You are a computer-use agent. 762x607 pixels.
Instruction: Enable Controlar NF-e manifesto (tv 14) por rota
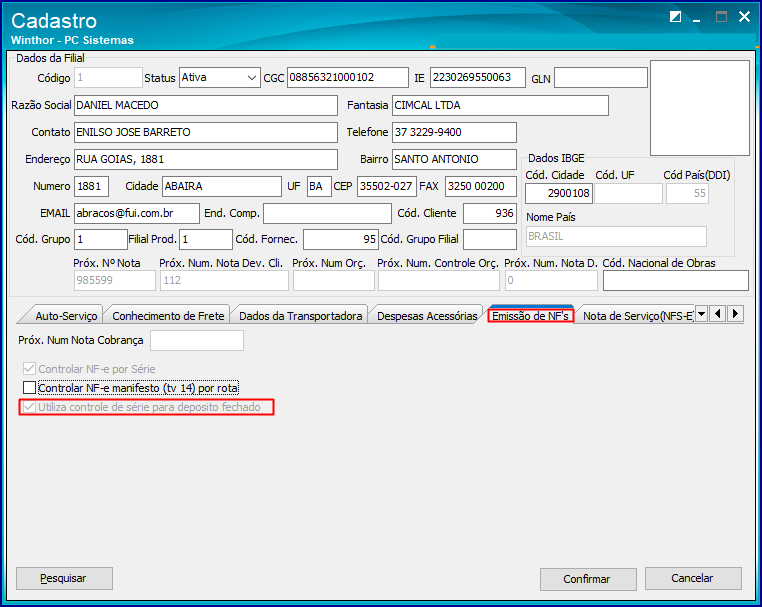(x=29, y=388)
